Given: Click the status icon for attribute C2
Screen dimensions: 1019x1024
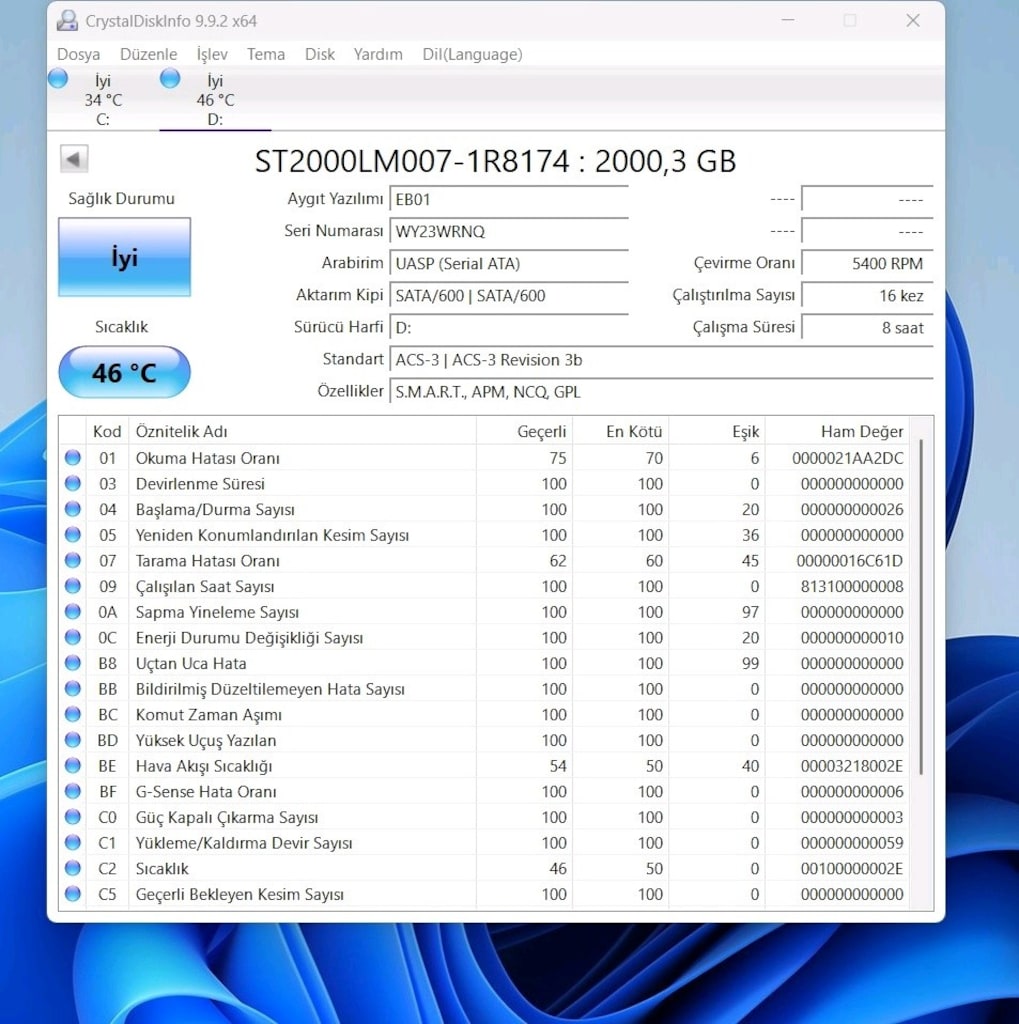Looking at the screenshot, I should tap(73, 869).
